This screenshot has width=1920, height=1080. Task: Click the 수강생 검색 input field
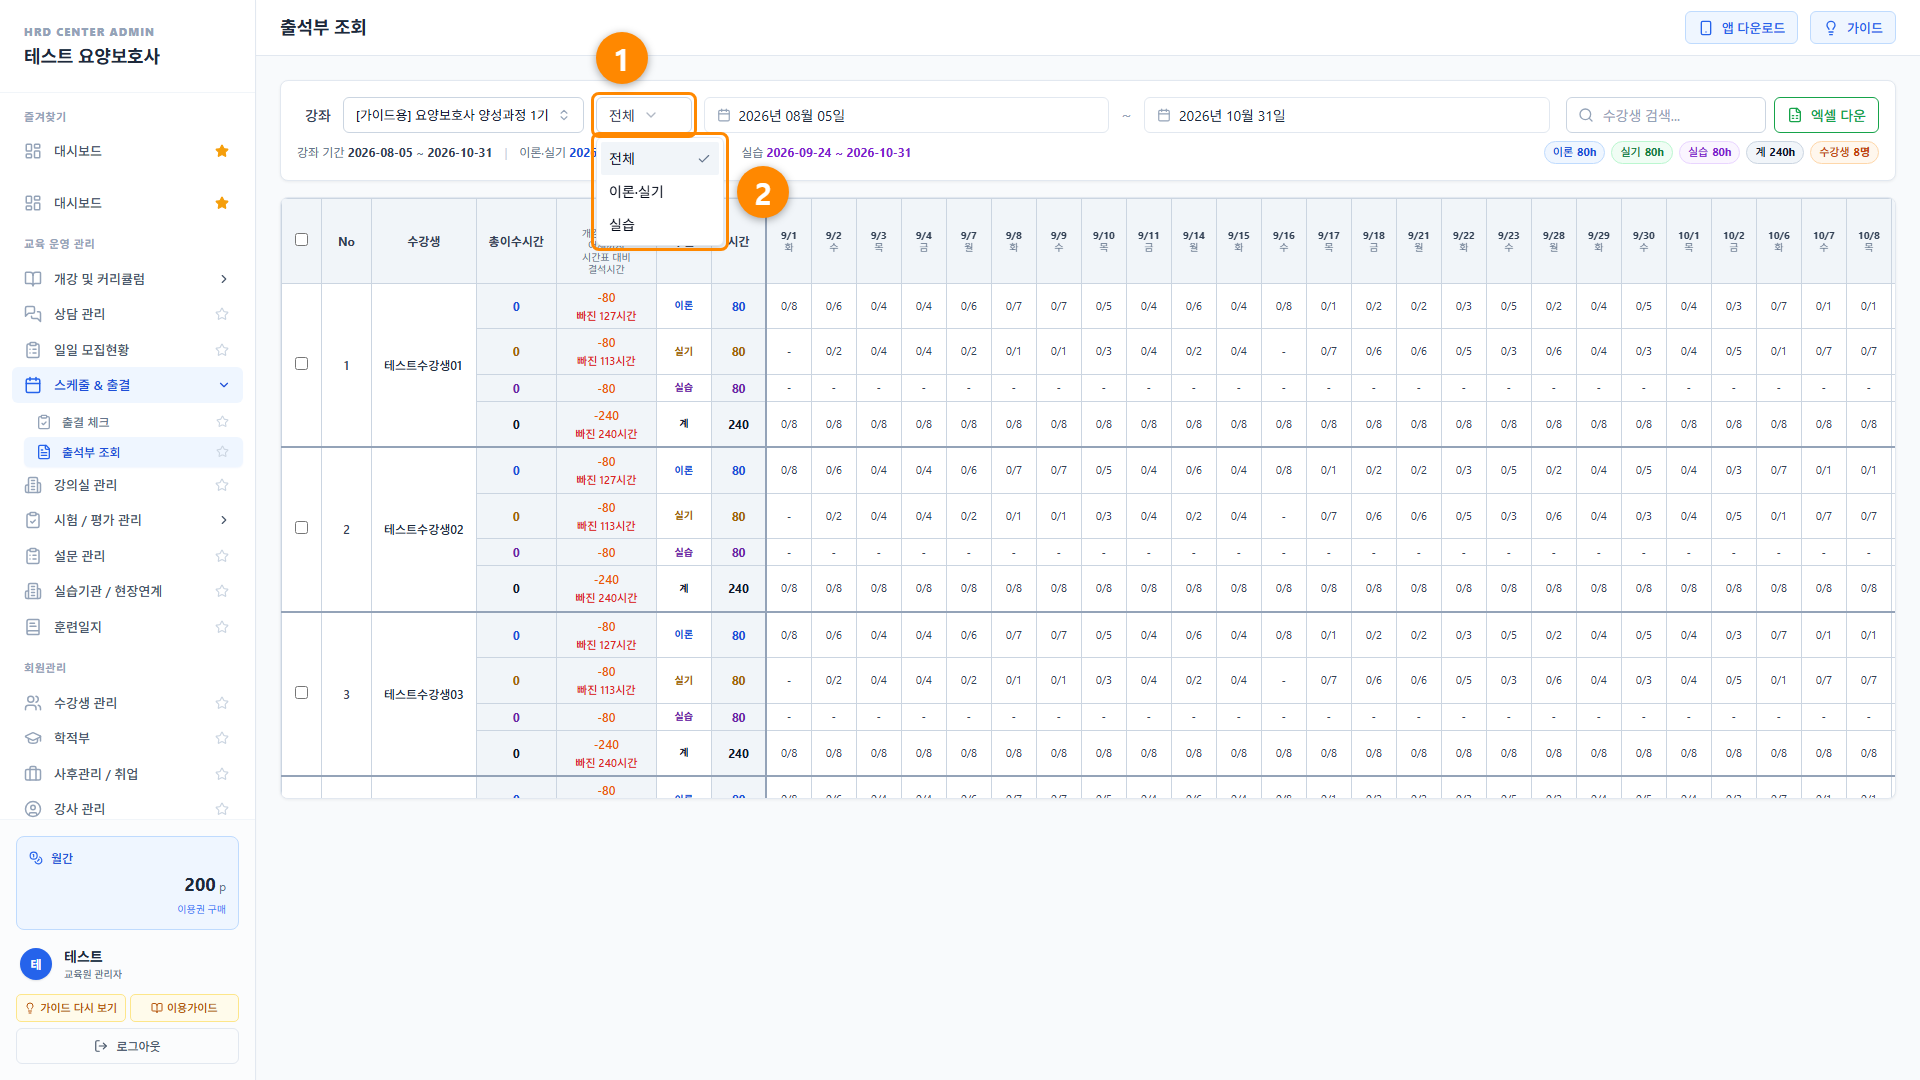click(x=1666, y=116)
